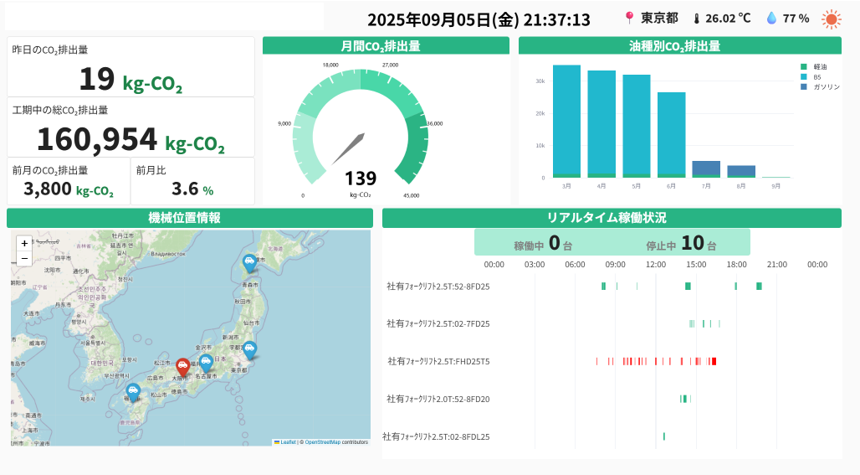The height and width of the screenshot is (475, 860).
Task: Select row 社有フォークリフト2.0T:52-8FD20
Action: click(x=438, y=399)
